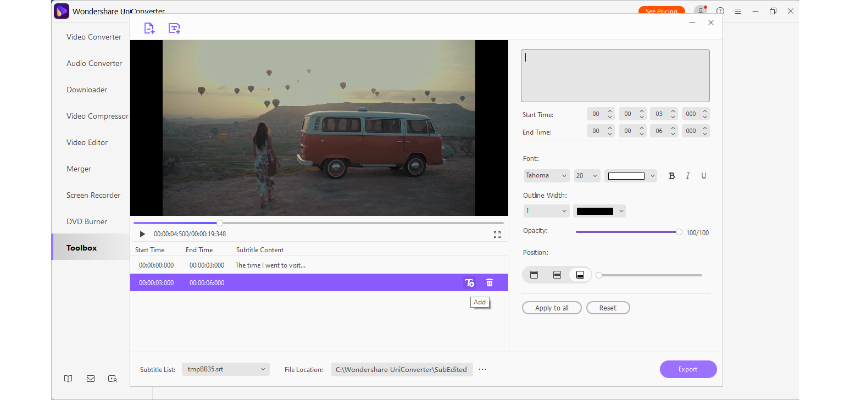Browse file location with ellipsis button
This screenshot has width=850, height=400.
click(x=482, y=370)
